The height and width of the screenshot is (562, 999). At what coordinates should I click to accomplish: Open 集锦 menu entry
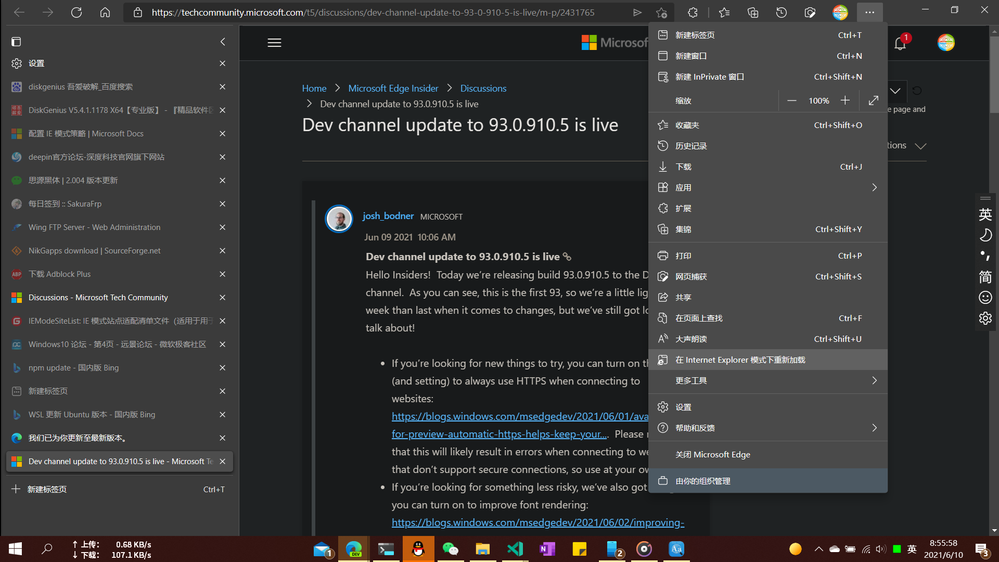click(768, 229)
